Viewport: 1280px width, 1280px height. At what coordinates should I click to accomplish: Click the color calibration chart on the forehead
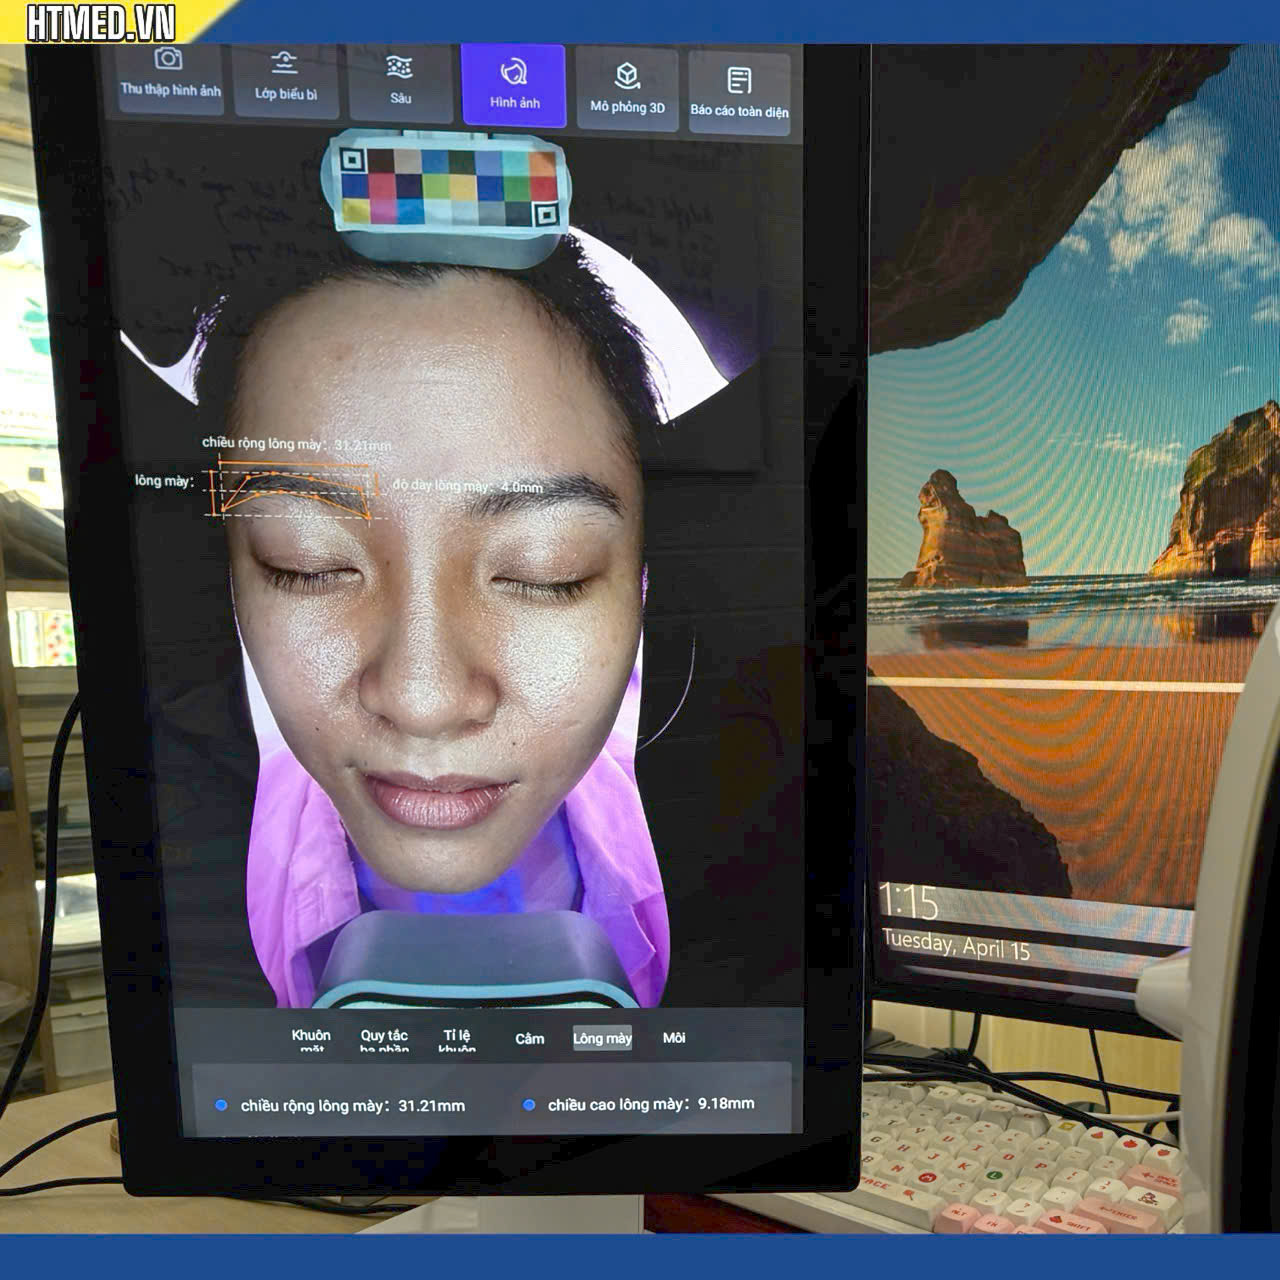pyautogui.click(x=447, y=187)
